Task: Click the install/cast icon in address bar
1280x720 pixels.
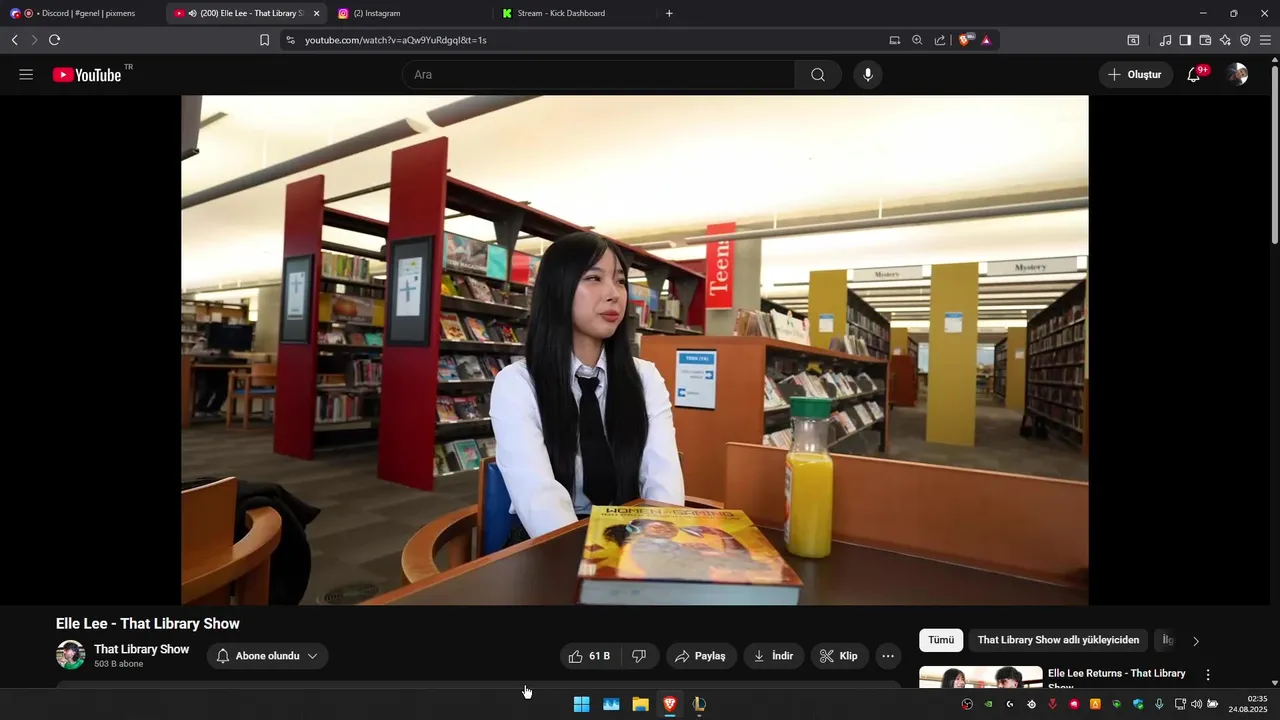Action: coord(895,40)
